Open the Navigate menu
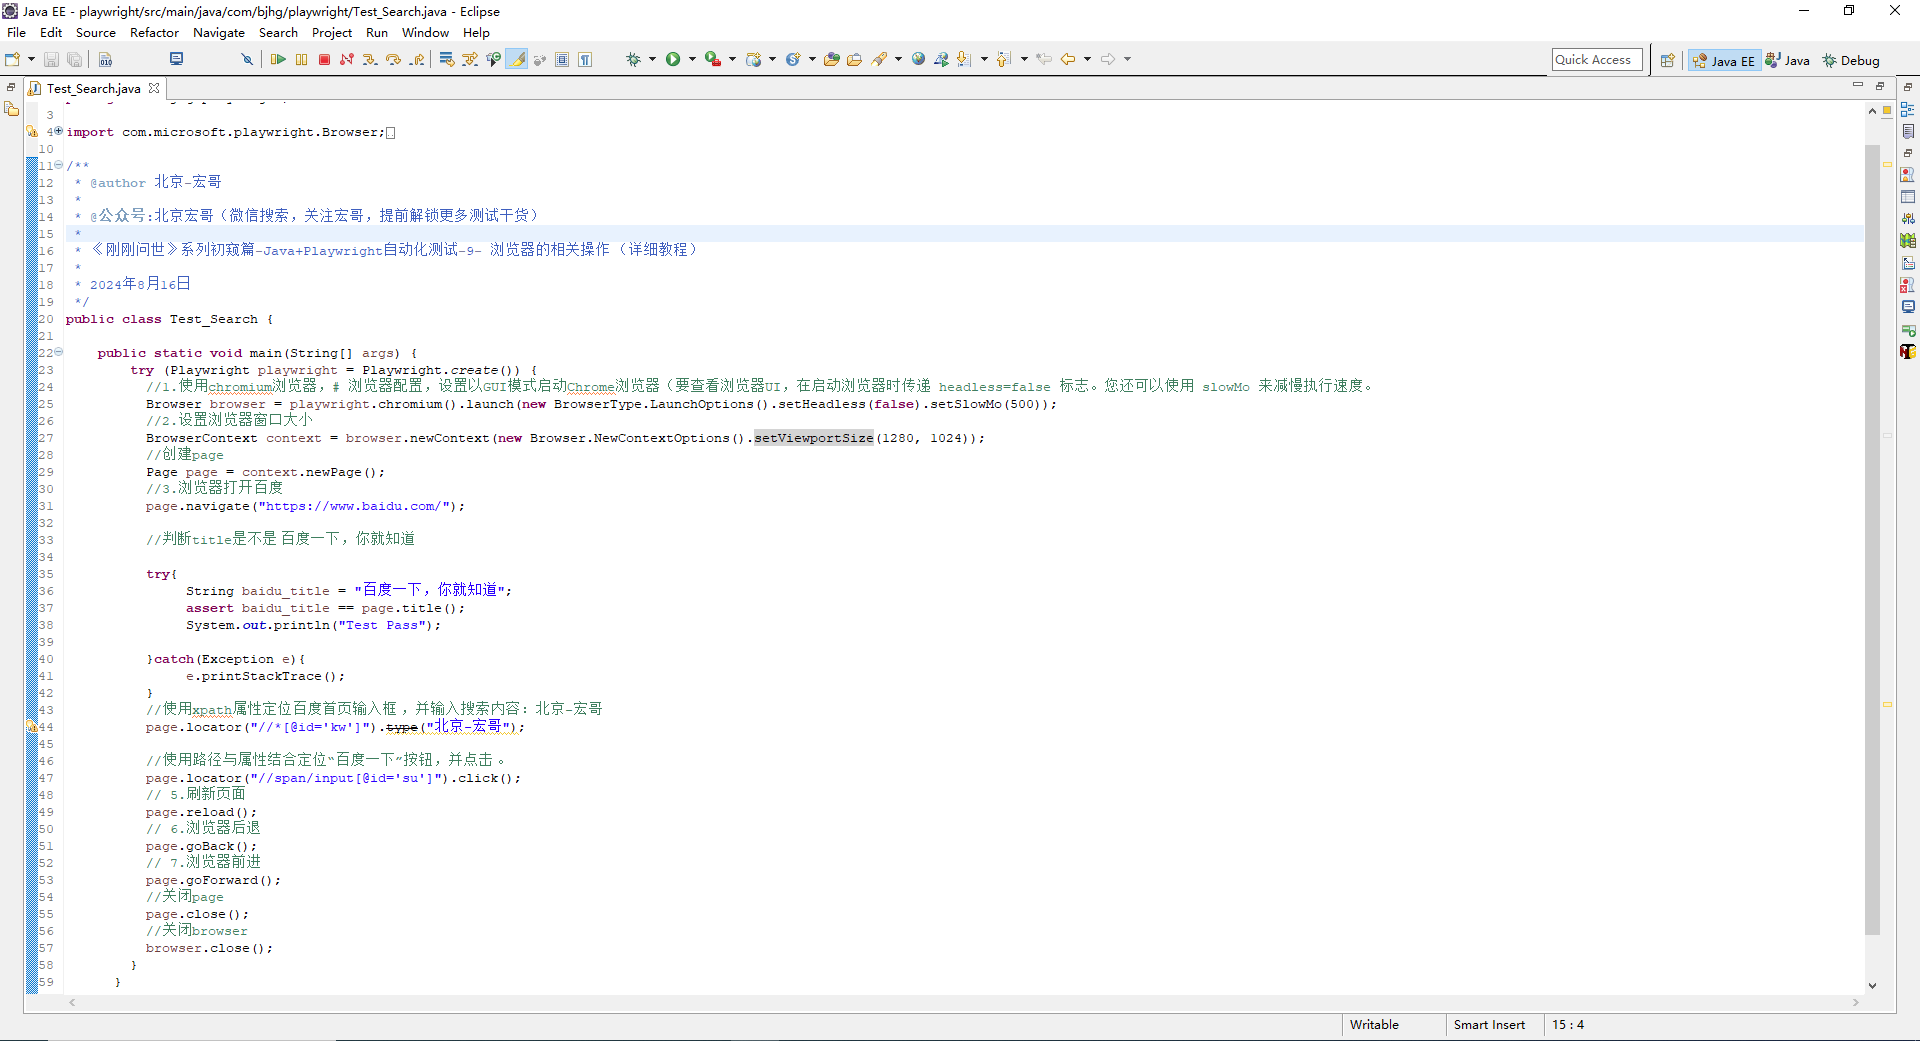The width and height of the screenshot is (1920, 1041). pyautogui.click(x=219, y=33)
